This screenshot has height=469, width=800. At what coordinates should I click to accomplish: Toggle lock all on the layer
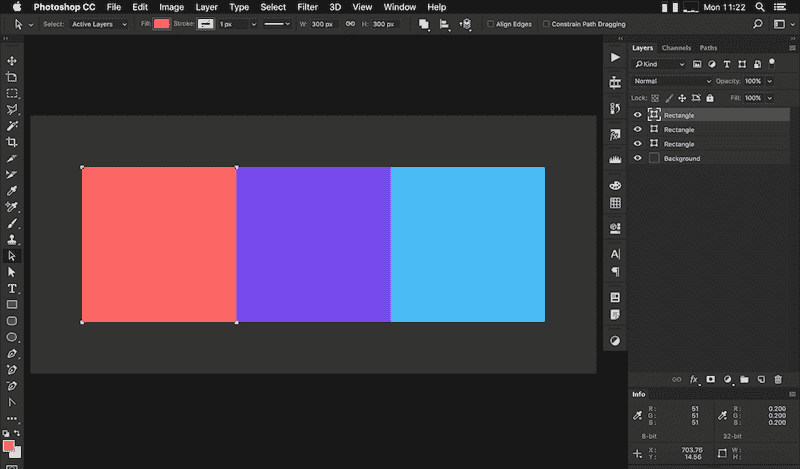pos(710,98)
